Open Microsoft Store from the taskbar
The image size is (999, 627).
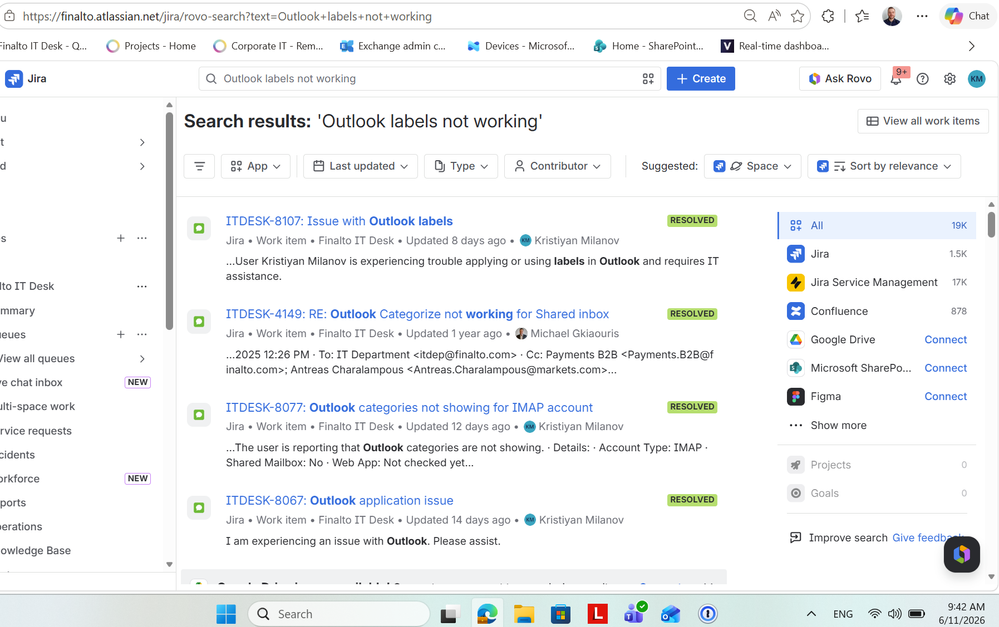click(x=561, y=614)
